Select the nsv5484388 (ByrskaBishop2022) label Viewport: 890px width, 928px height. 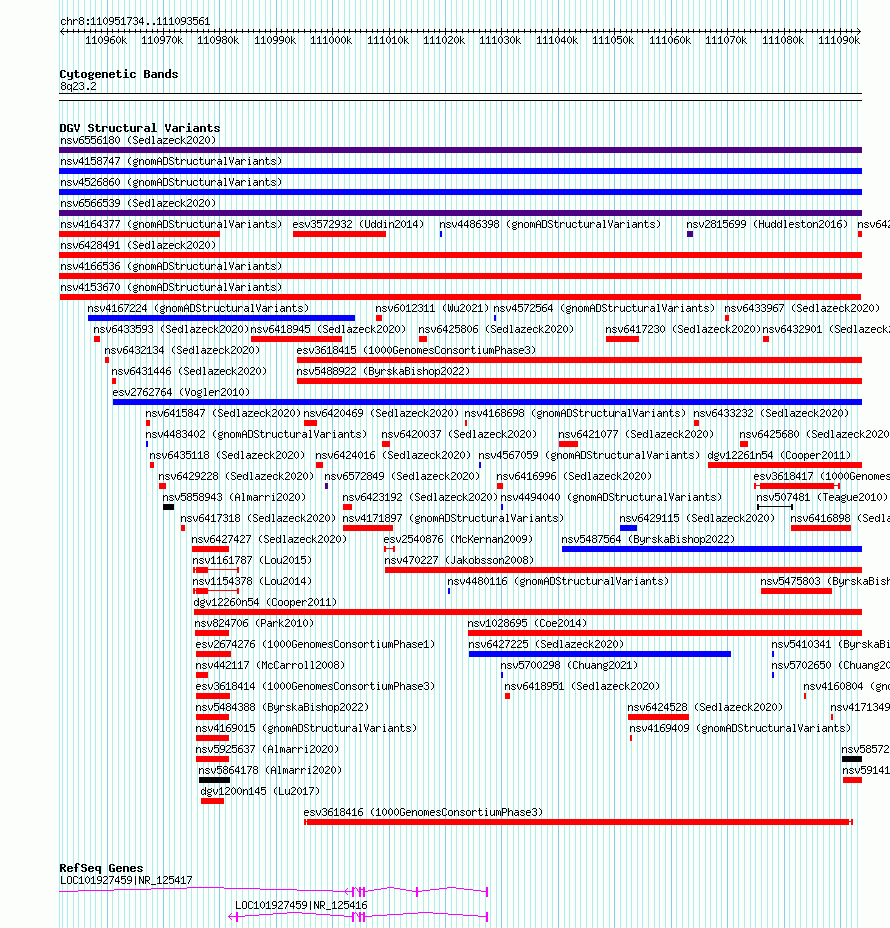click(x=282, y=707)
